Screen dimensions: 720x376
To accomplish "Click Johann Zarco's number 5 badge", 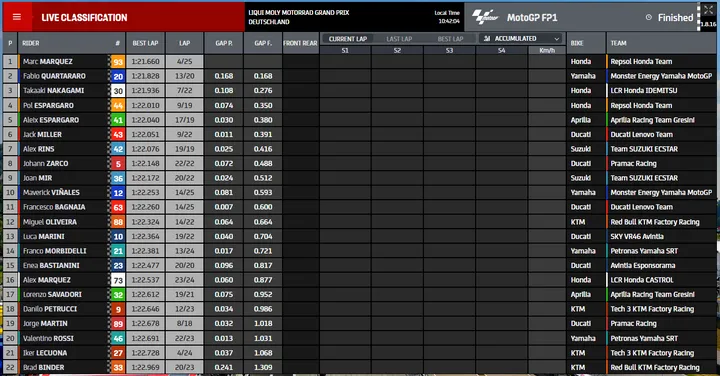I will pyautogui.click(x=118, y=163).
